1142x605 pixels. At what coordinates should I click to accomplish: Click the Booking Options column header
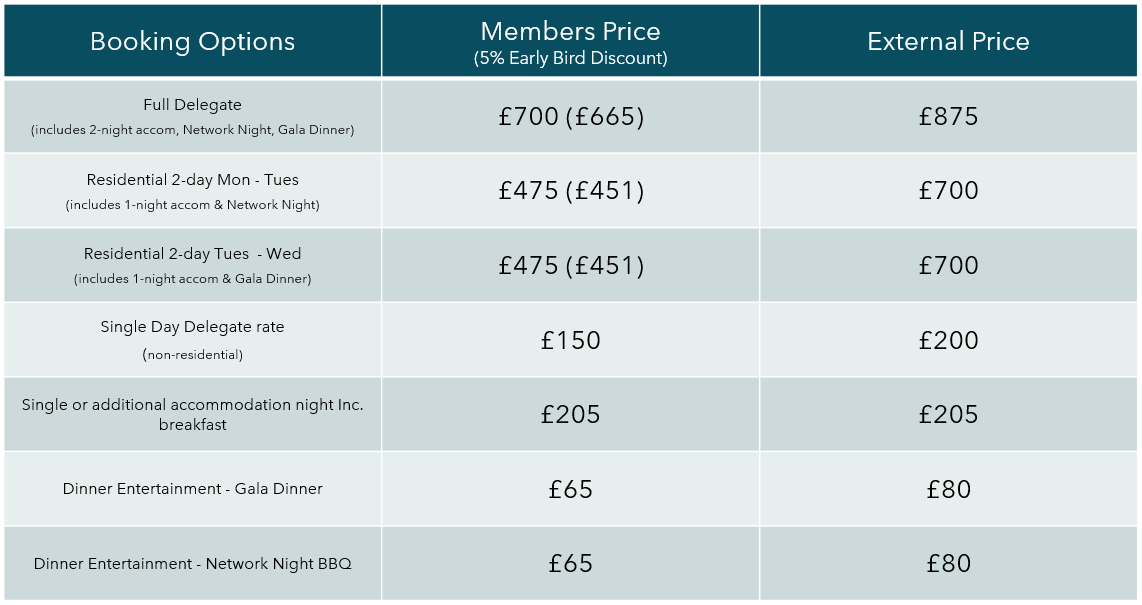click(x=192, y=41)
